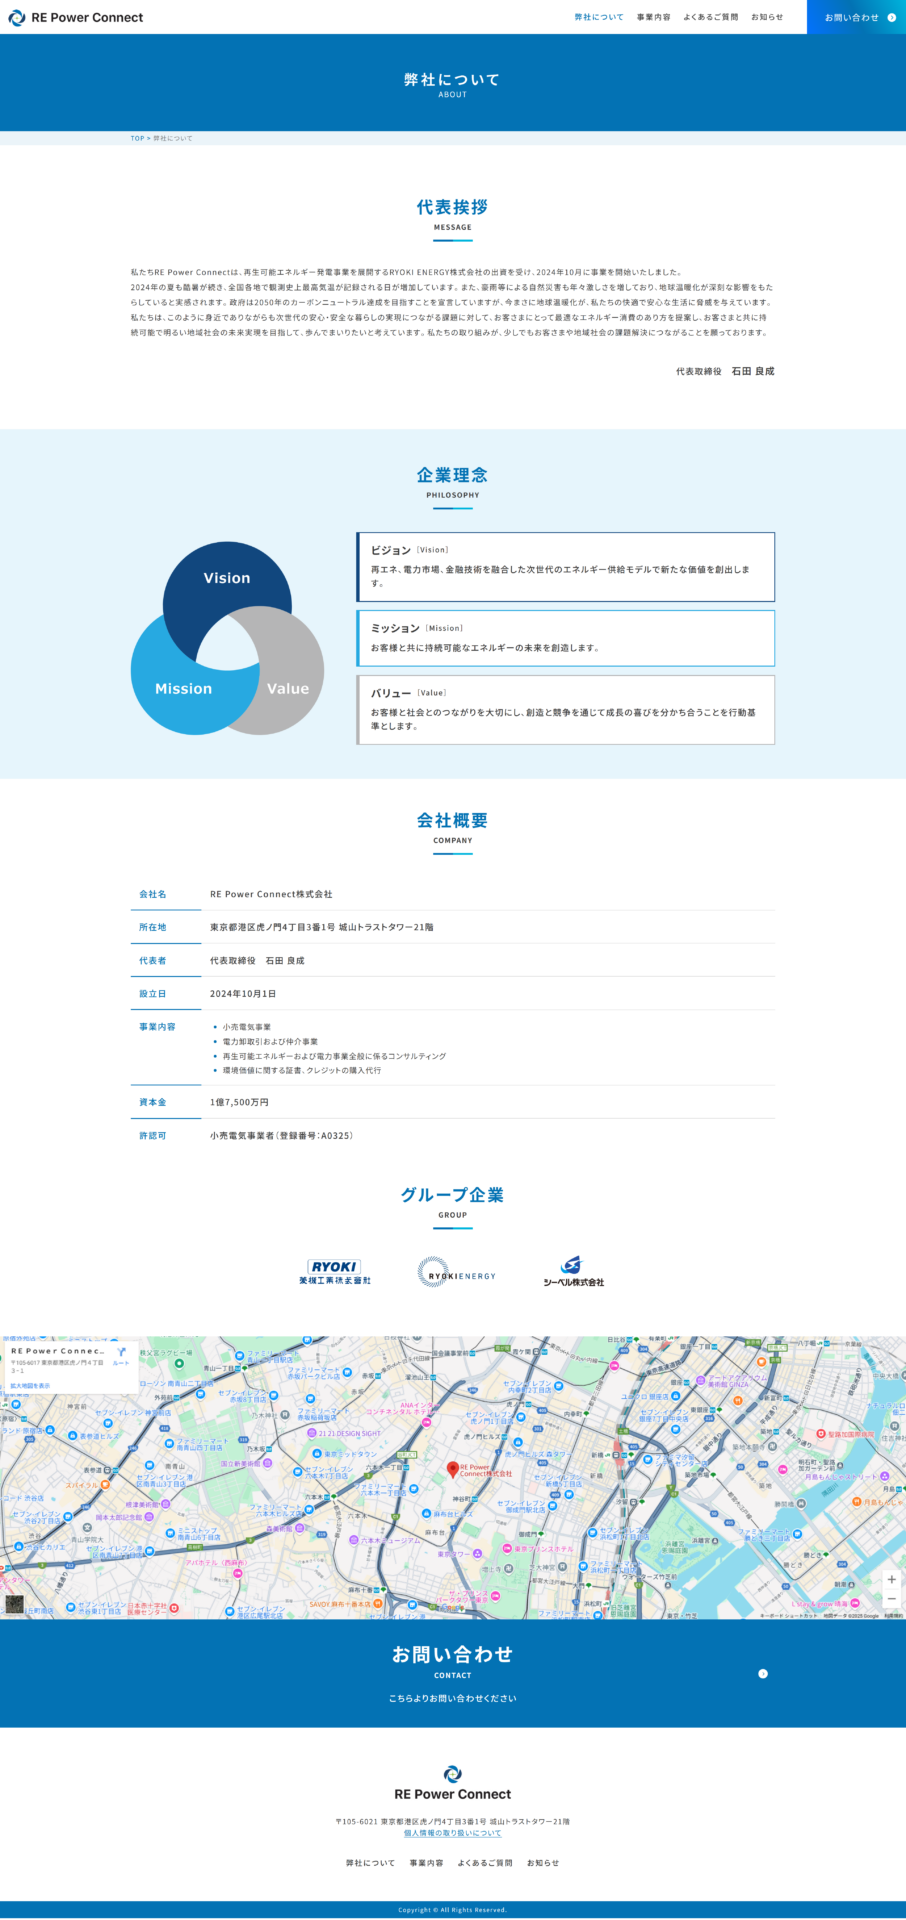Click the 聖路加国際病院 hospital marker
The image size is (906, 1920).
click(821, 1433)
